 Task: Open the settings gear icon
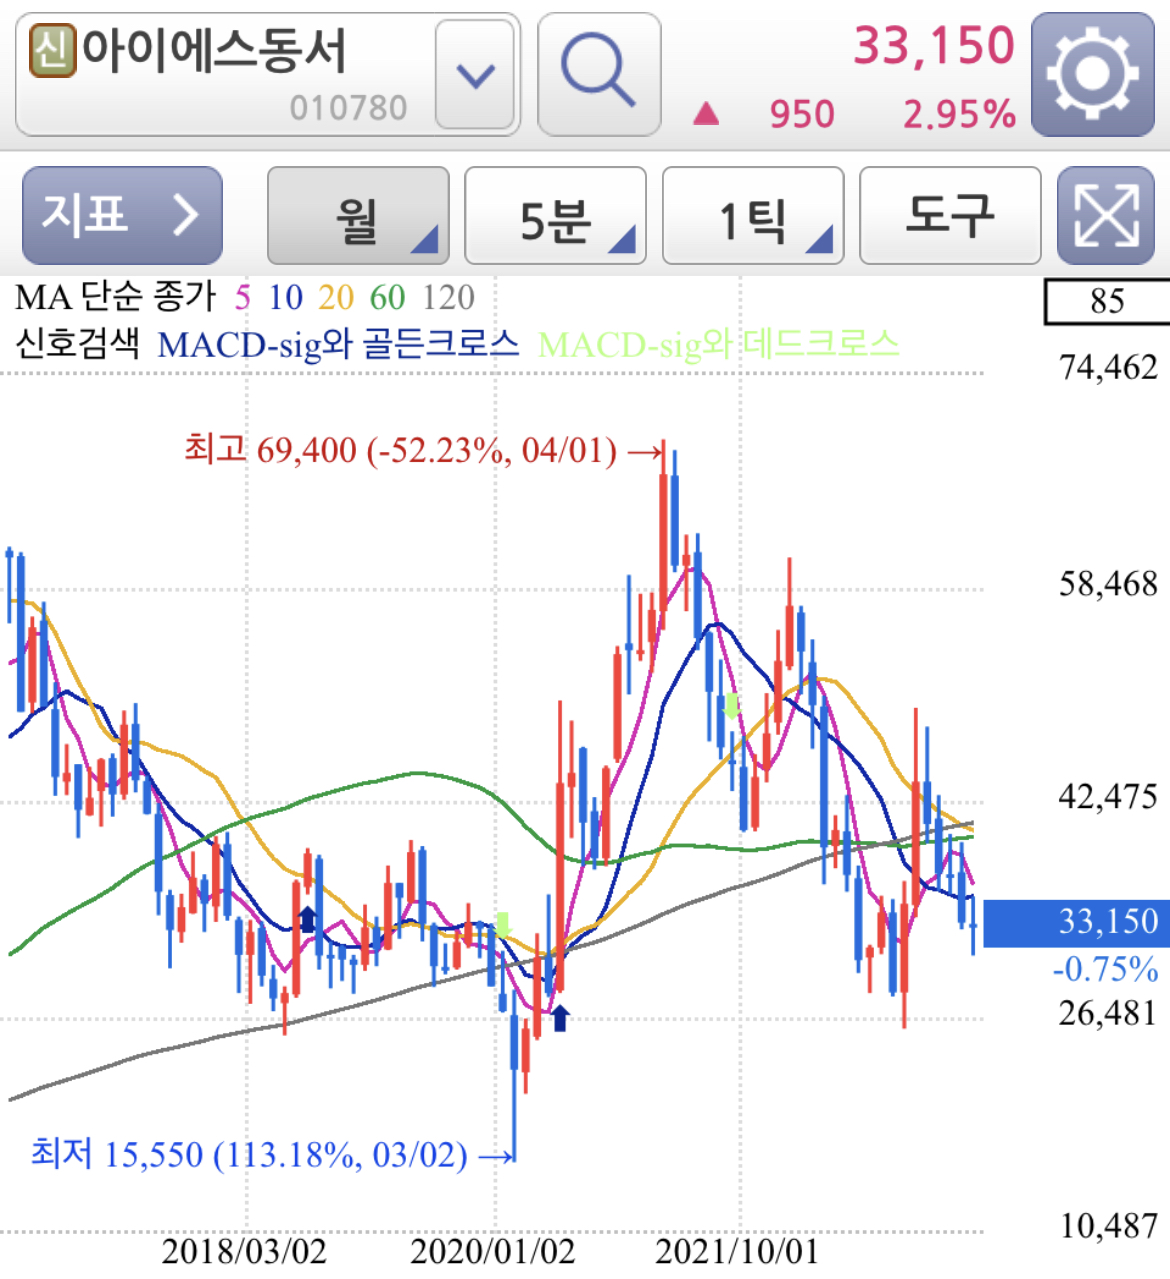point(1092,74)
